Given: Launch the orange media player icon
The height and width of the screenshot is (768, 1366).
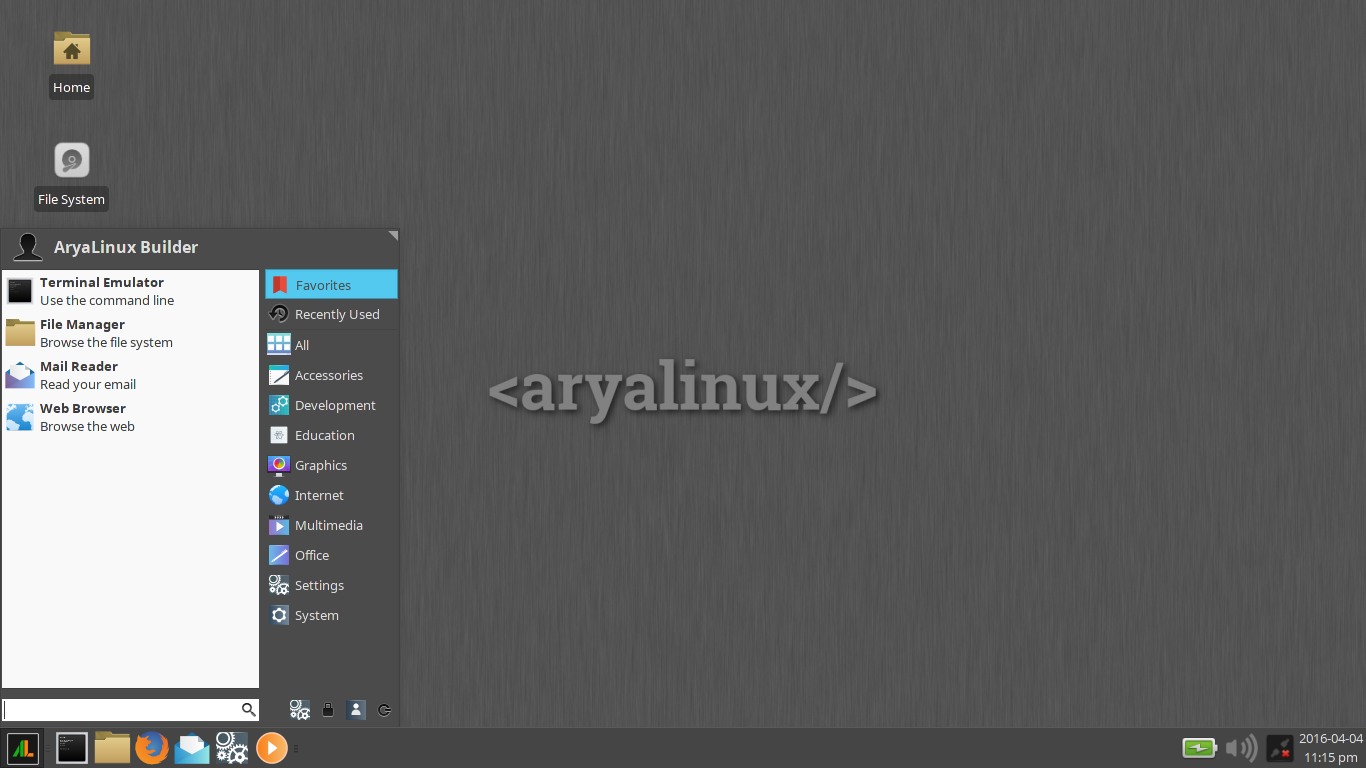Looking at the screenshot, I should click(x=272, y=748).
